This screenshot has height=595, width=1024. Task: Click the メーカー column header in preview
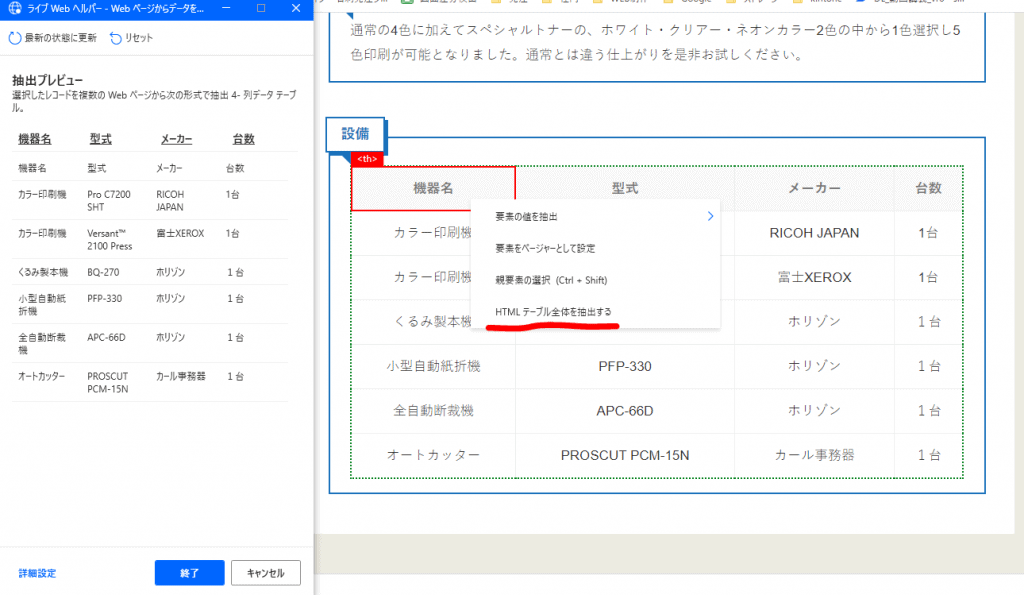pos(175,140)
